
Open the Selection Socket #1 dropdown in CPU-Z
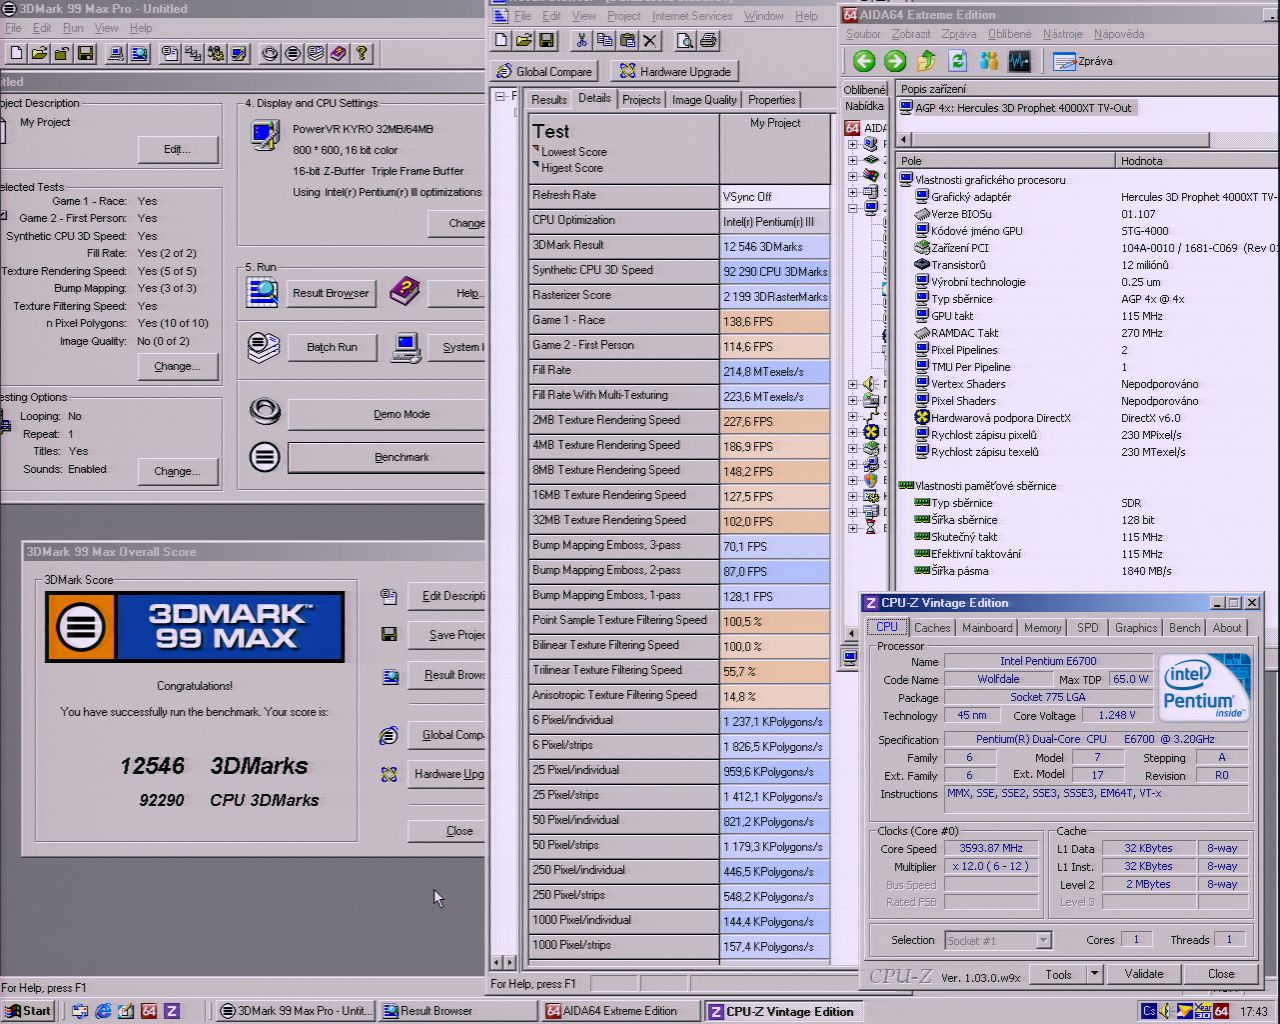click(x=1043, y=941)
